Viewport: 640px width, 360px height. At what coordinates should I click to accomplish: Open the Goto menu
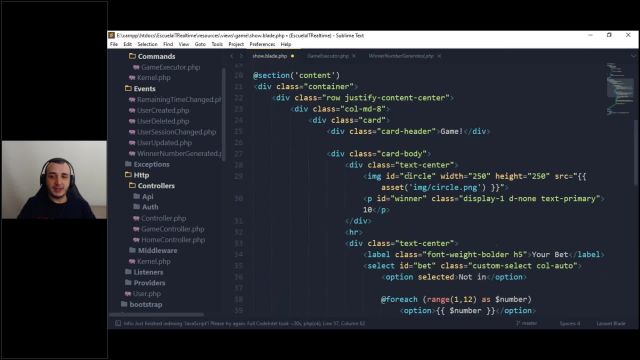(x=200, y=44)
